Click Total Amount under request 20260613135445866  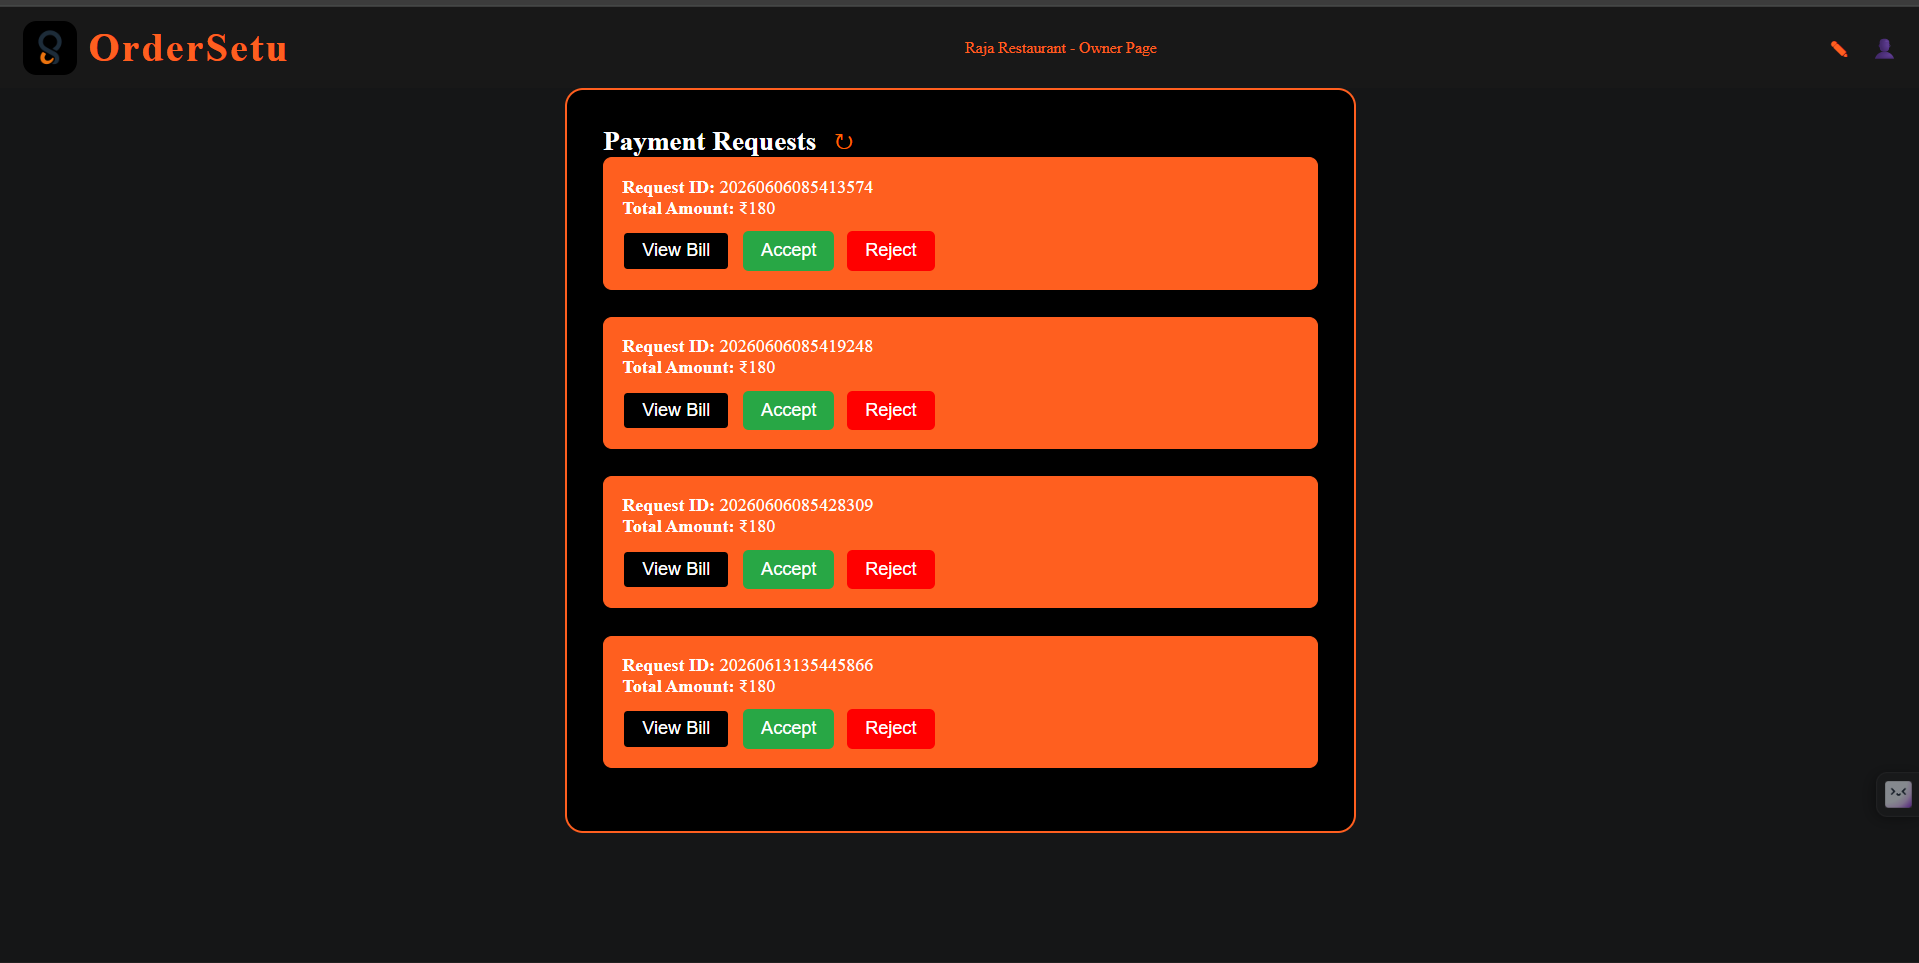click(x=698, y=686)
